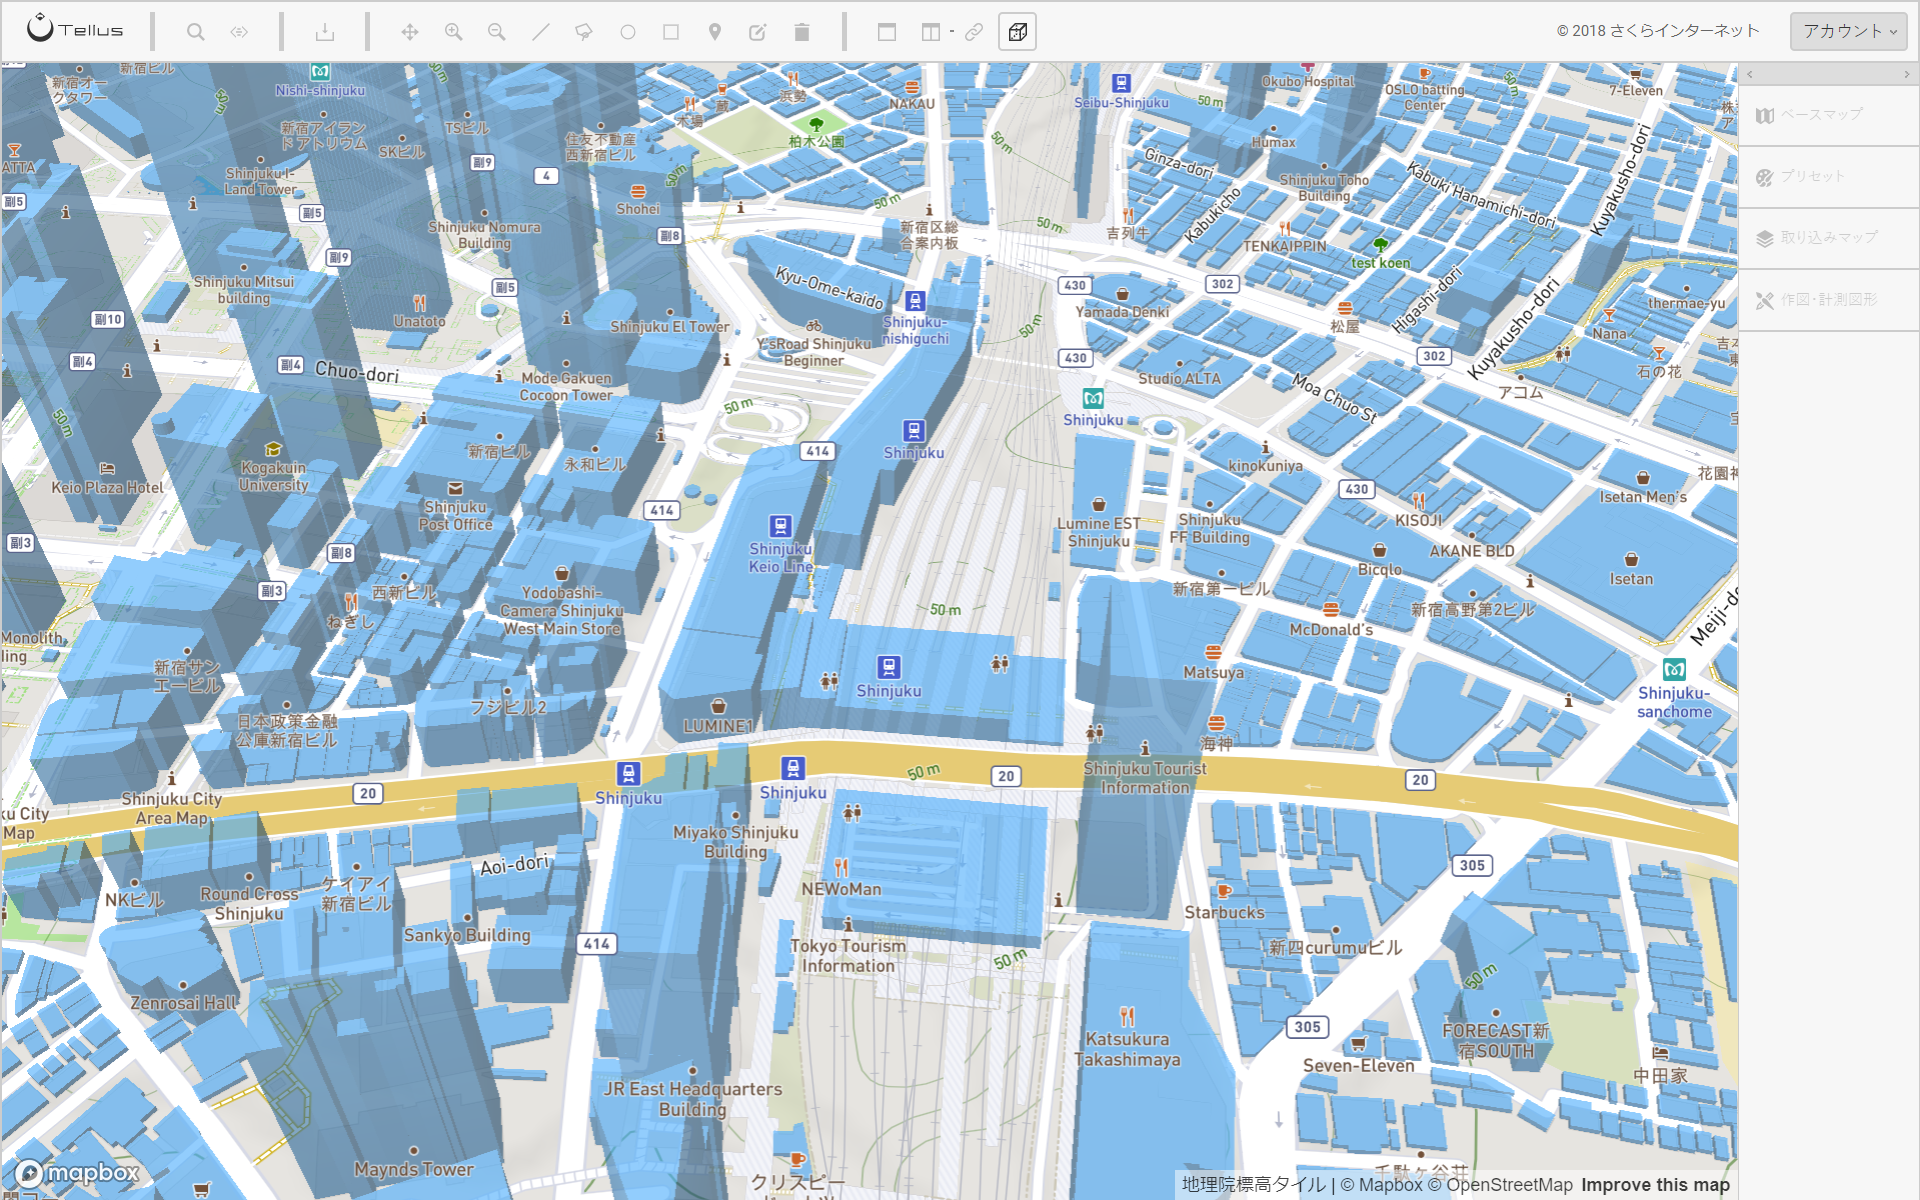
Task: Open the ベースマップ basemap panel
Action: coord(1829,115)
